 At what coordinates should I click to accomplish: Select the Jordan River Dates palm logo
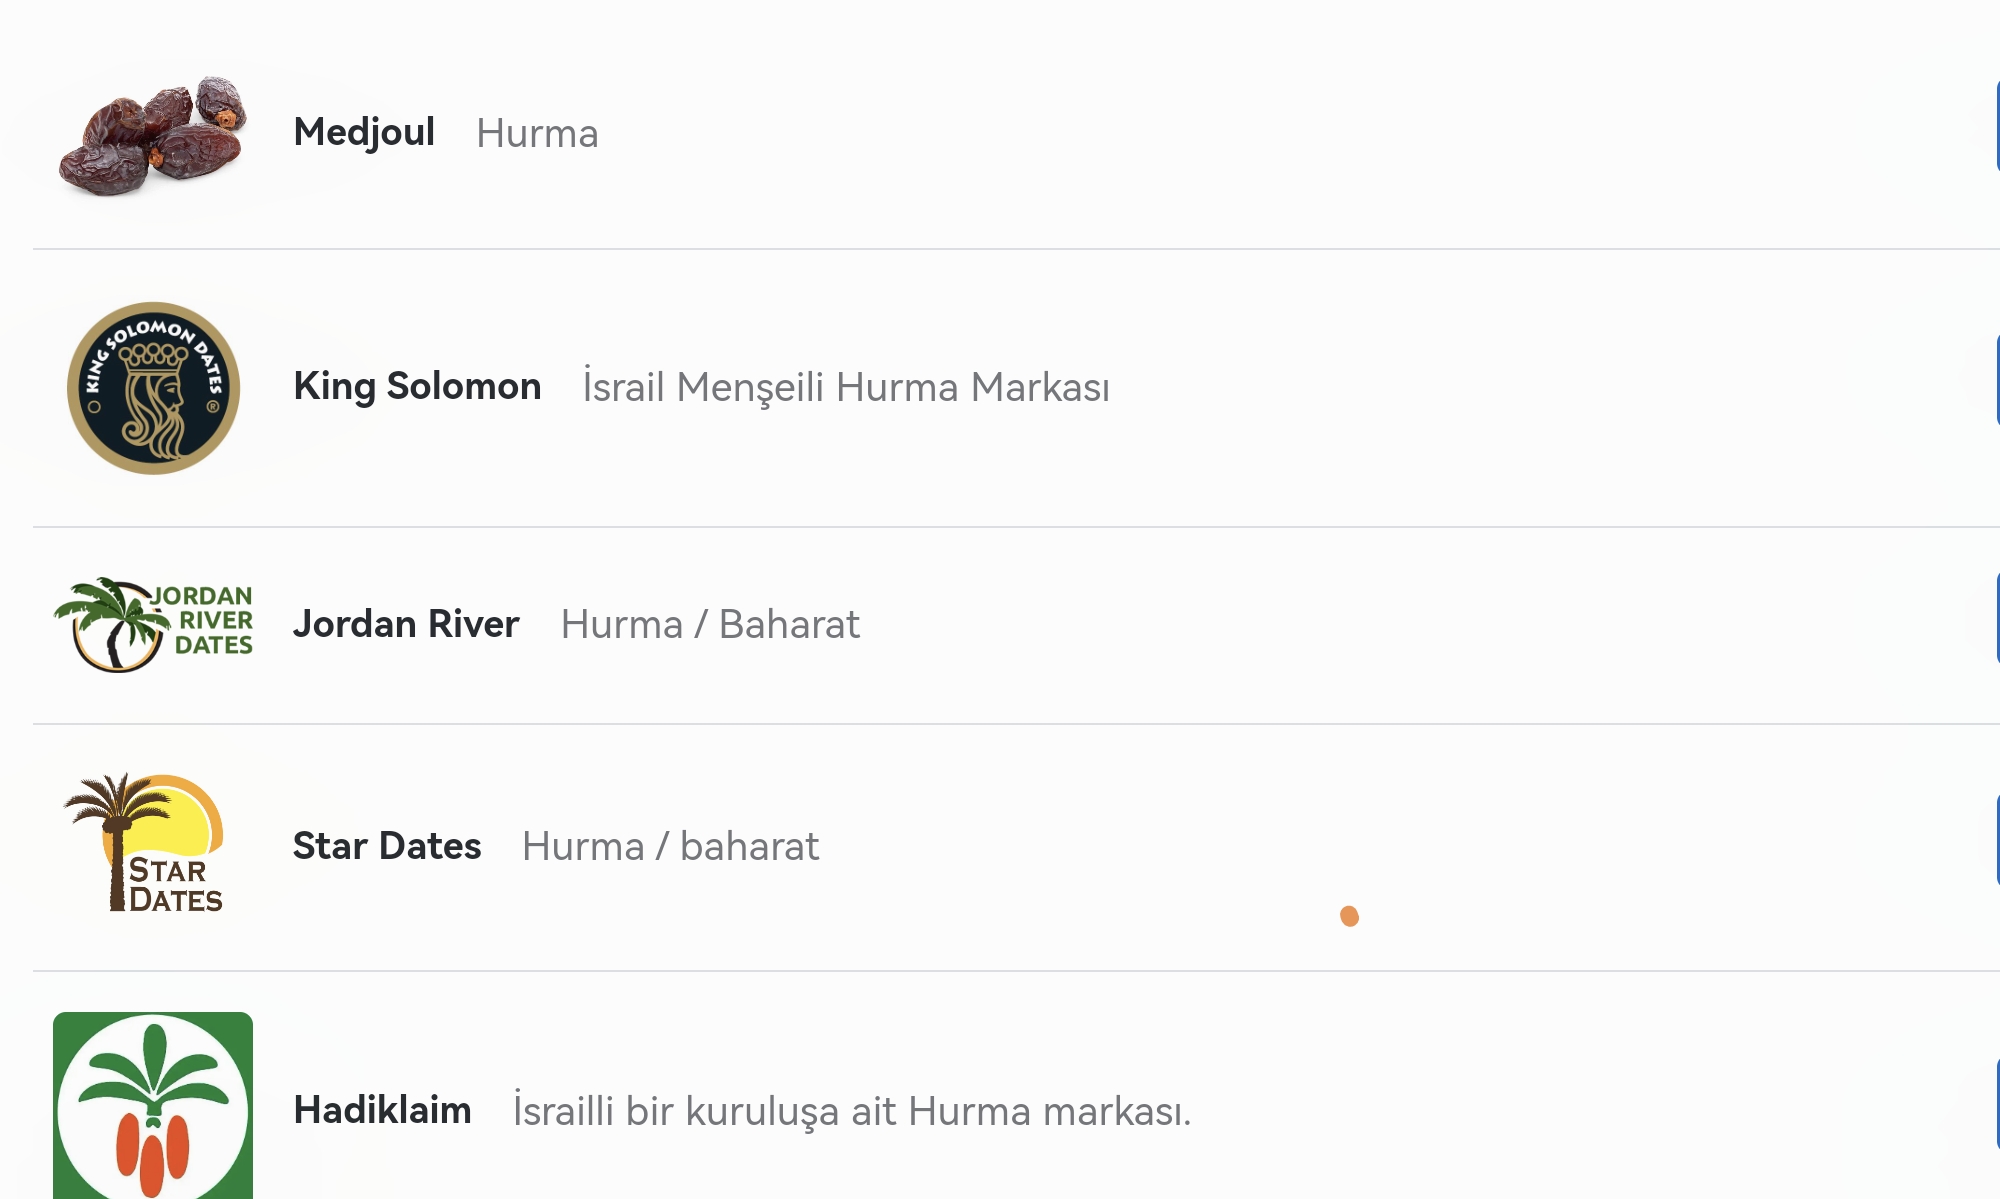[153, 624]
